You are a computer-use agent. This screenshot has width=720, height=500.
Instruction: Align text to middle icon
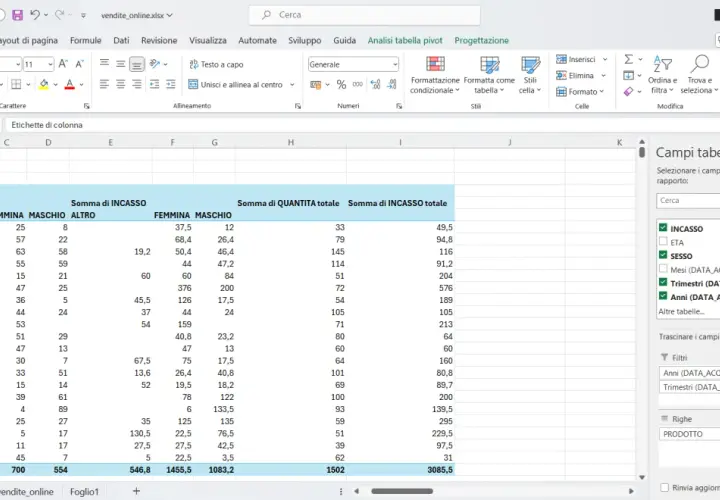coord(120,64)
